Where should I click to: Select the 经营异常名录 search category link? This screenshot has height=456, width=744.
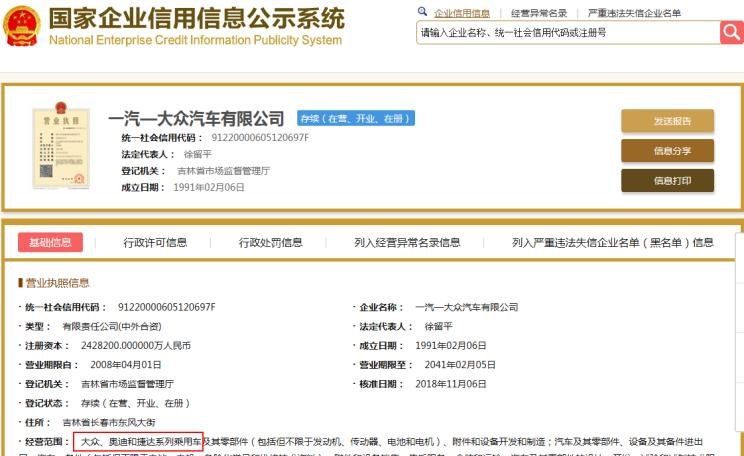pos(539,13)
